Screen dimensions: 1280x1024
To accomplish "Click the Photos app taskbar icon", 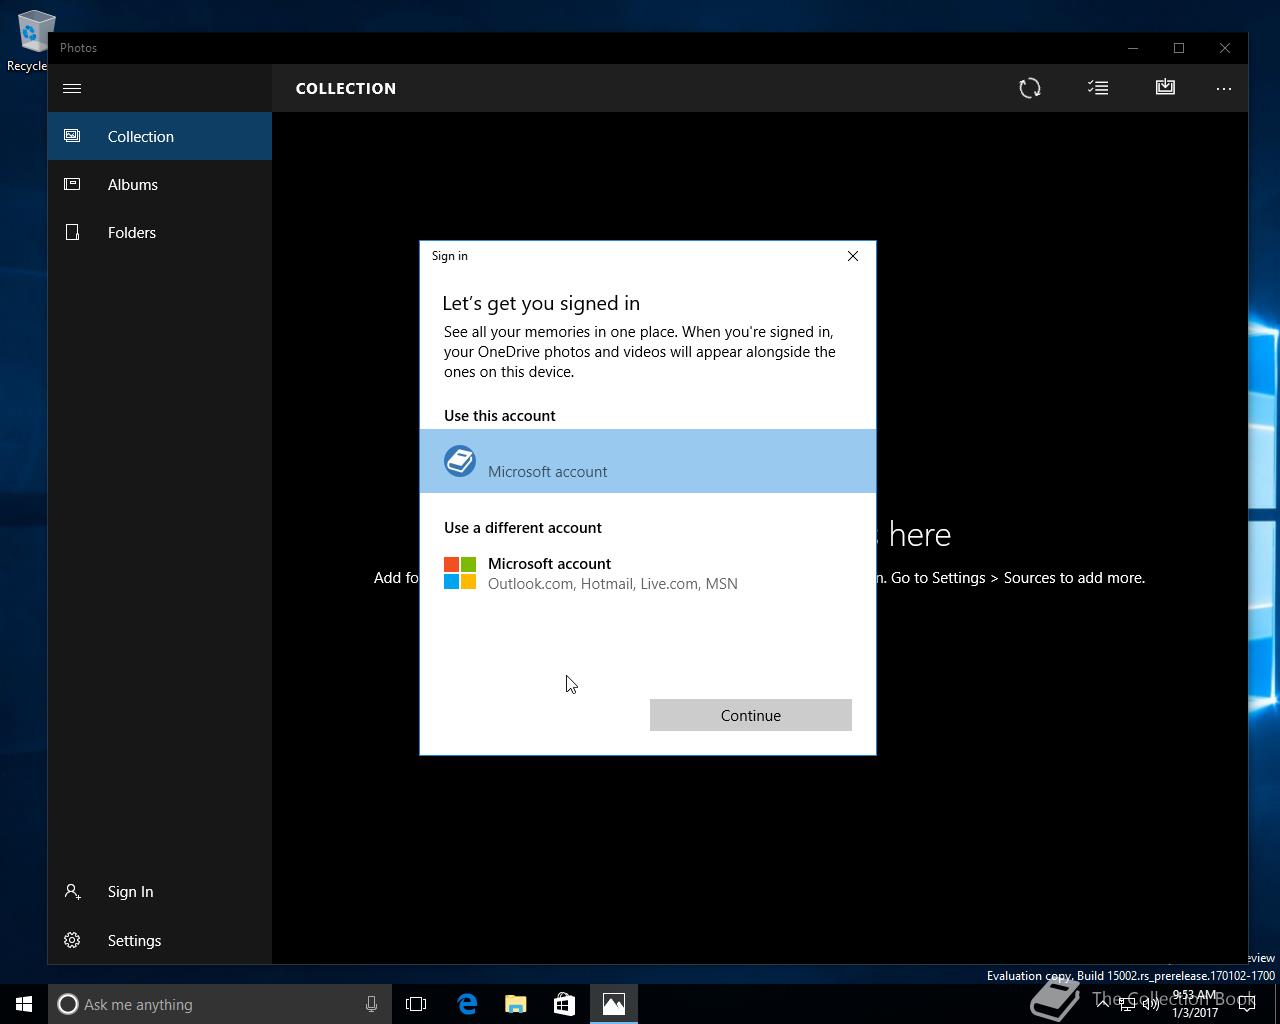I will tap(614, 1004).
